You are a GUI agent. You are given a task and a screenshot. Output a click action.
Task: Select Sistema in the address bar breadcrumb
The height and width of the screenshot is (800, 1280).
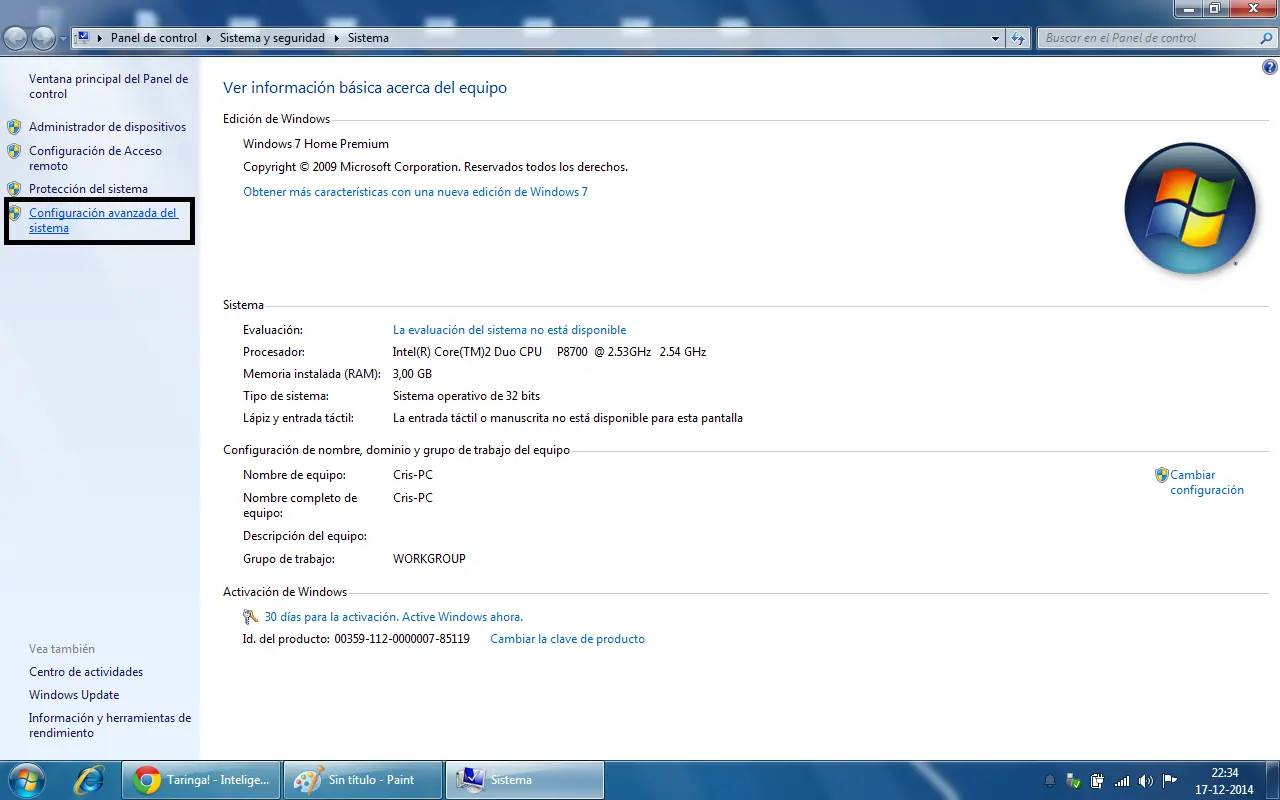pos(368,38)
